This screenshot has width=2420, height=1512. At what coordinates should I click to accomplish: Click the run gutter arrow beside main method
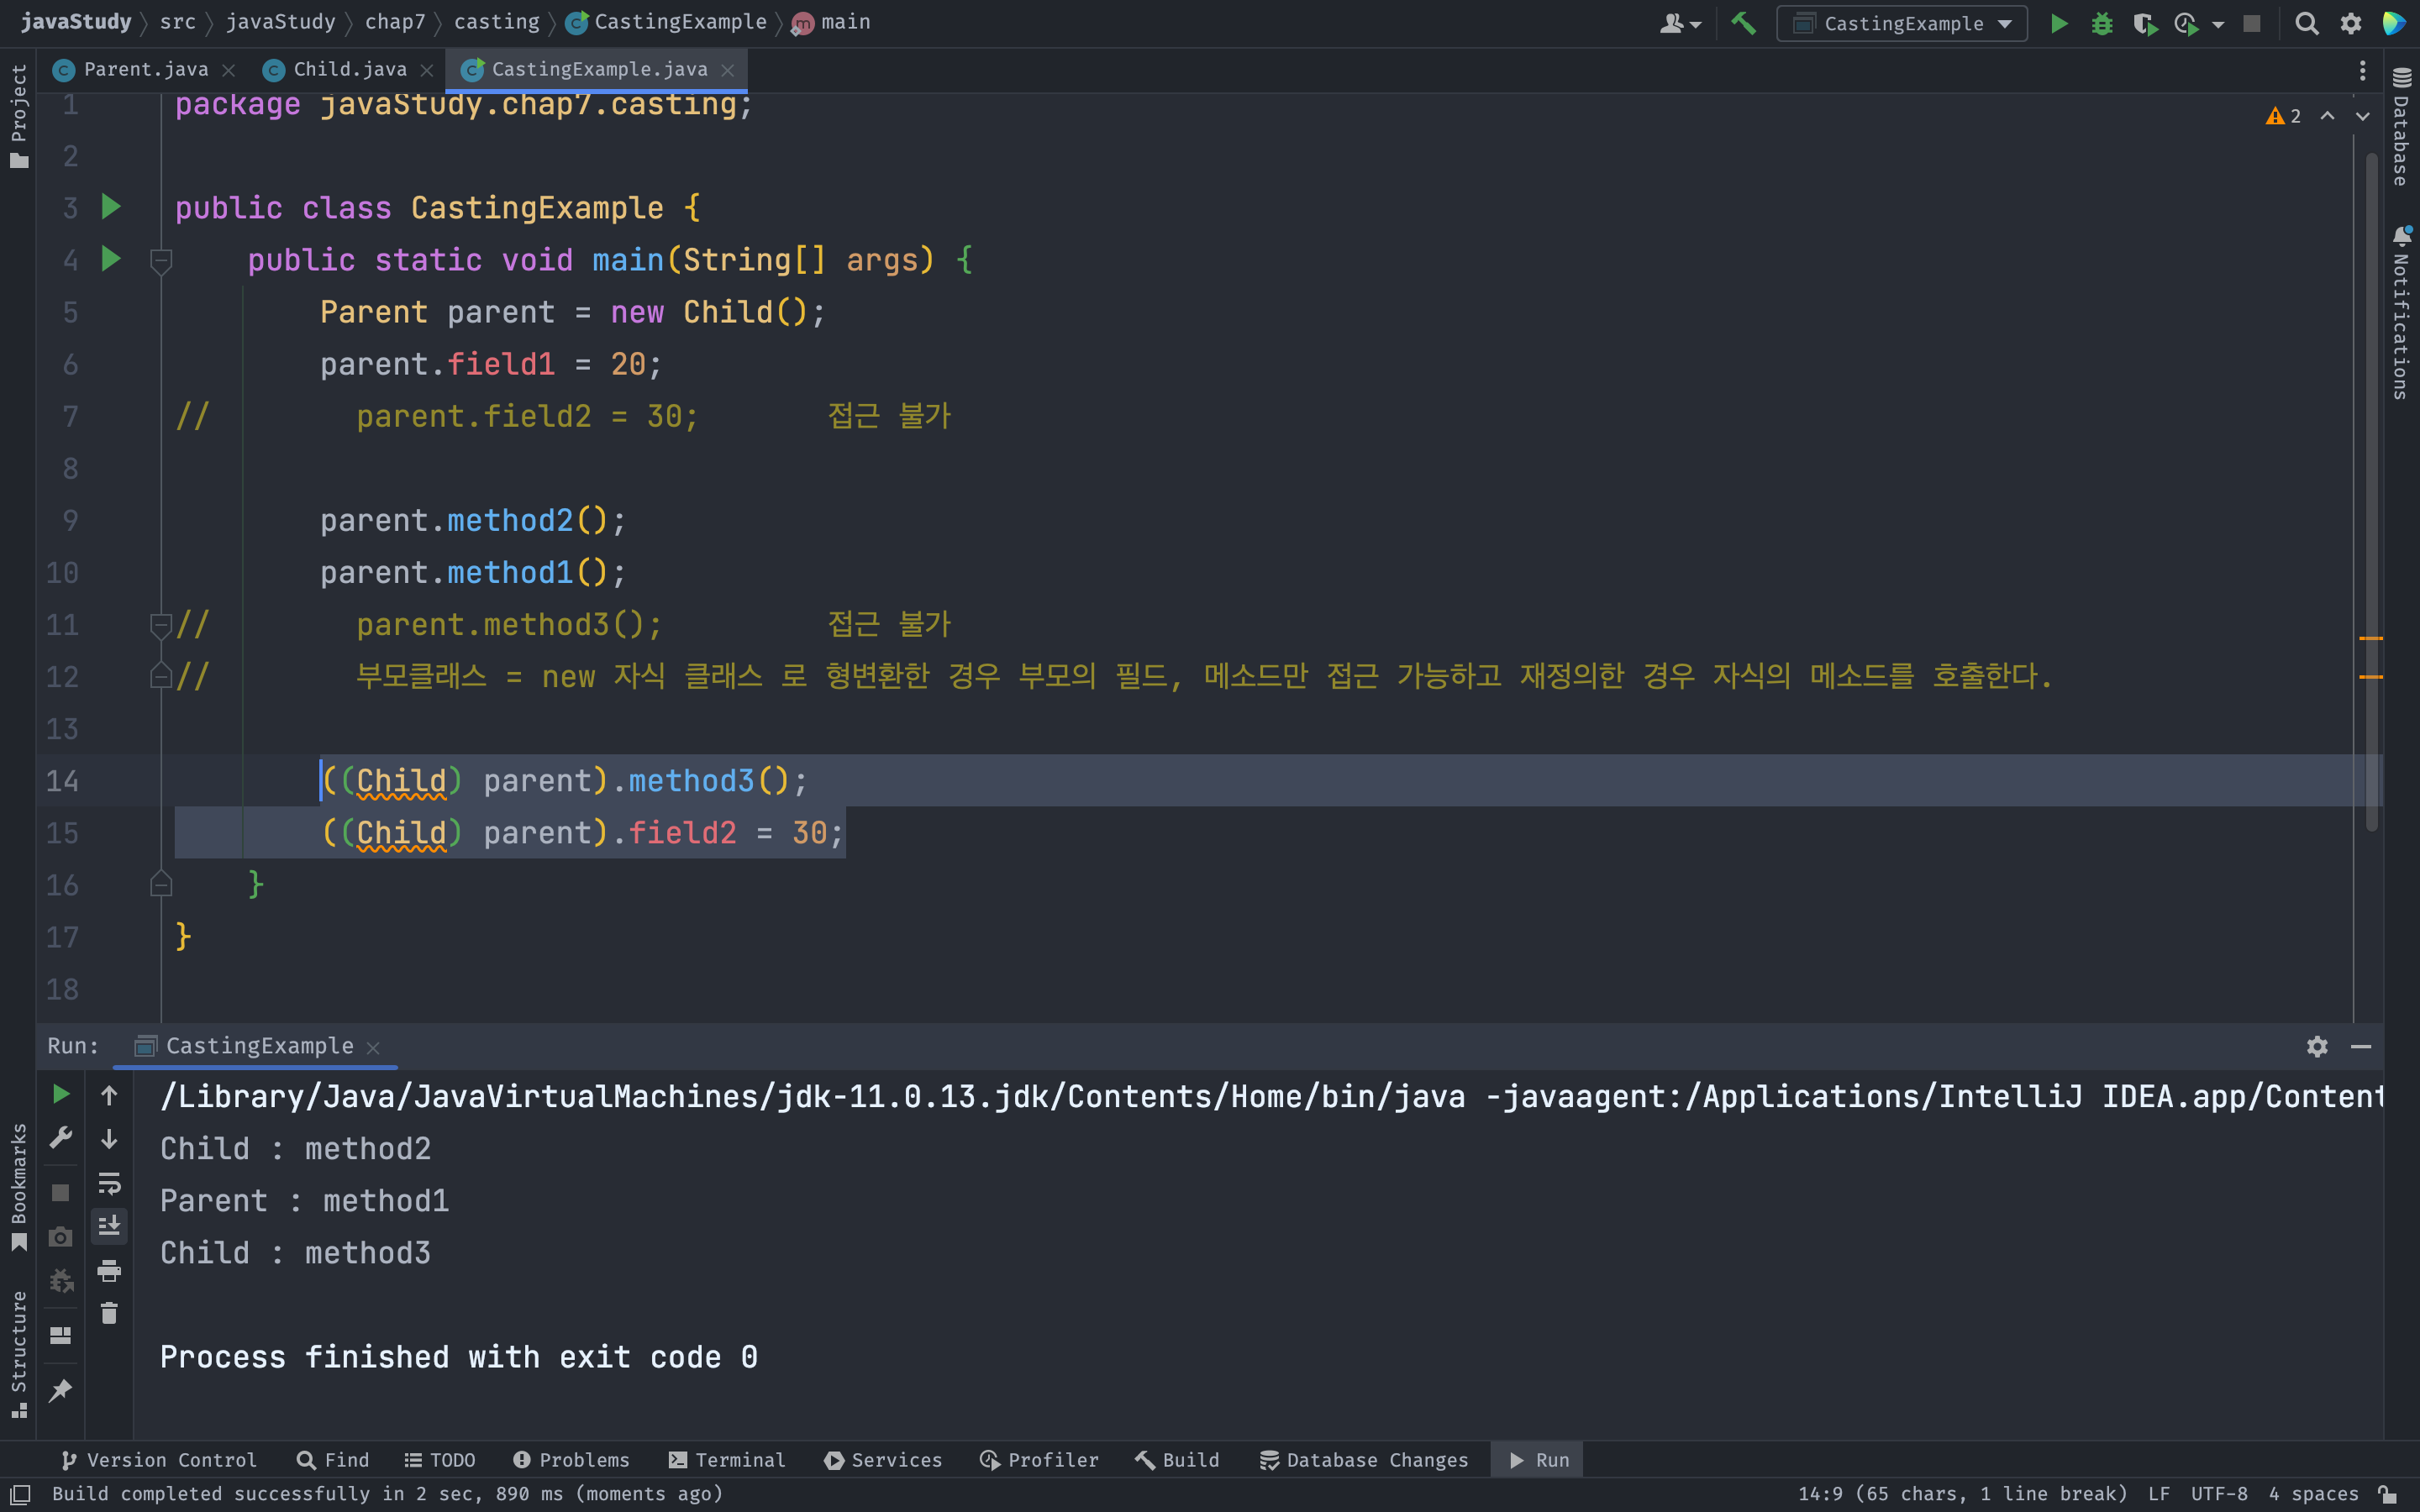[111, 260]
